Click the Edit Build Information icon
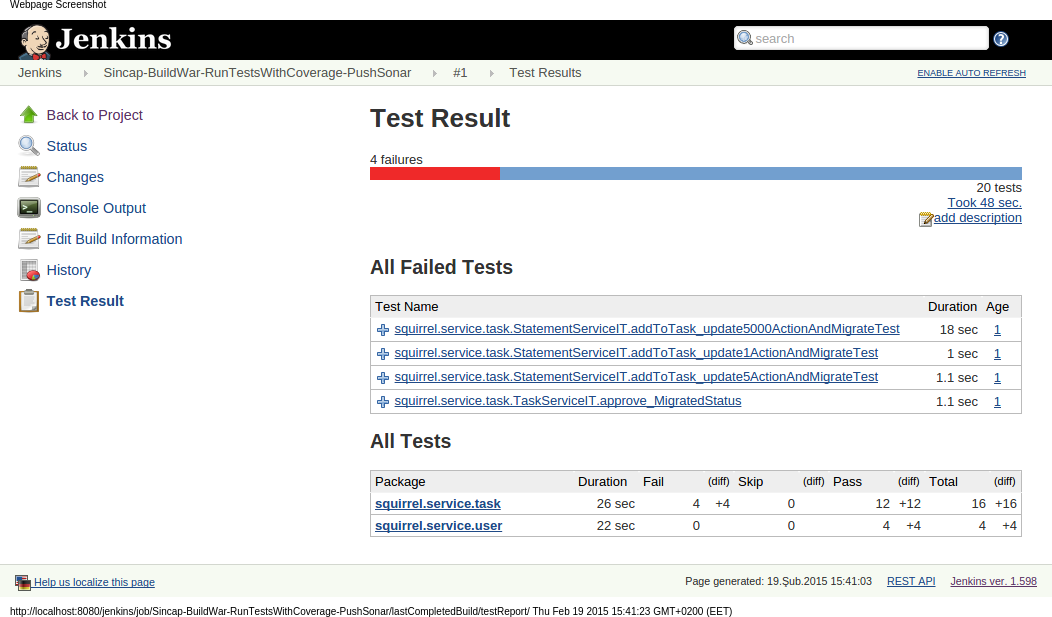The width and height of the screenshot is (1052, 617). (x=29, y=239)
